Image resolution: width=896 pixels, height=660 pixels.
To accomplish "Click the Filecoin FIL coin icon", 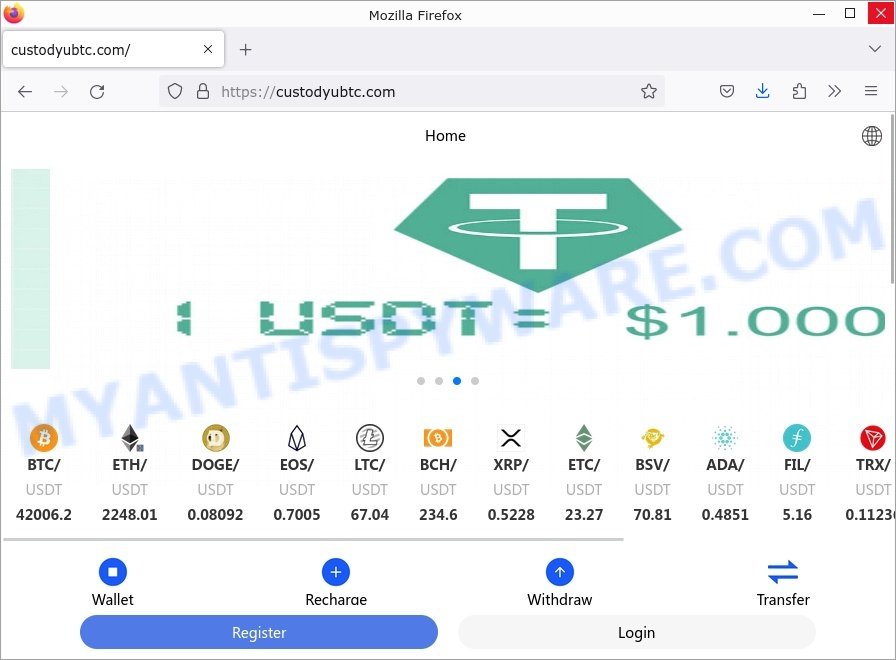I will 797,438.
